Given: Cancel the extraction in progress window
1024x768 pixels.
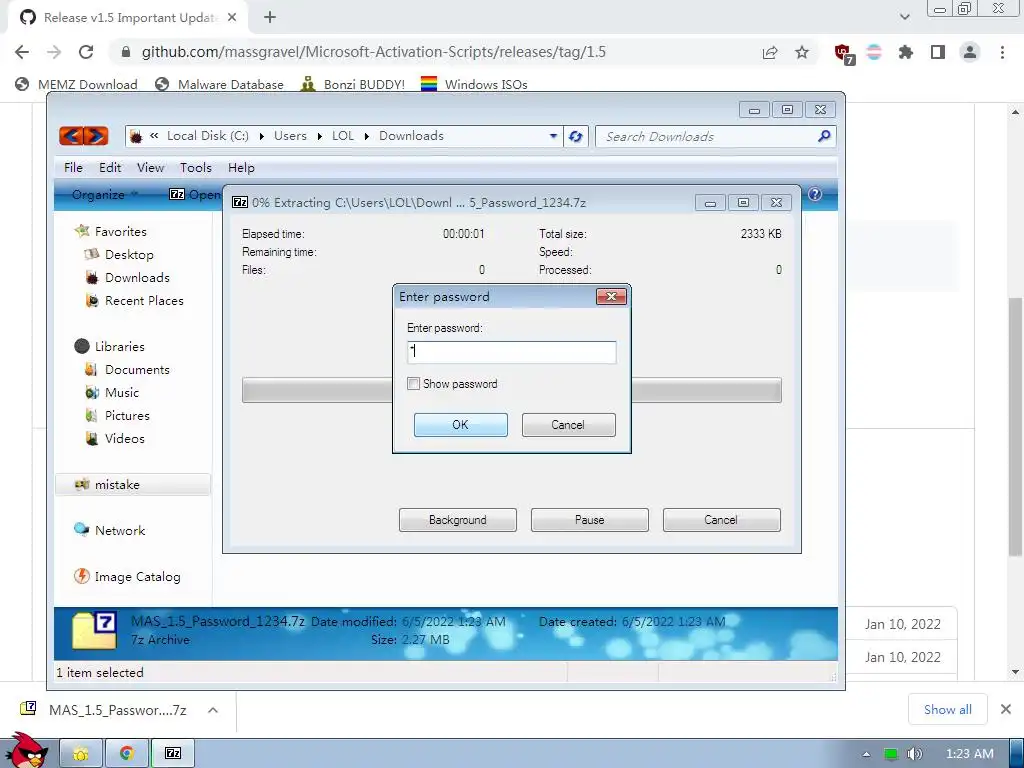Looking at the screenshot, I should tap(722, 520).
